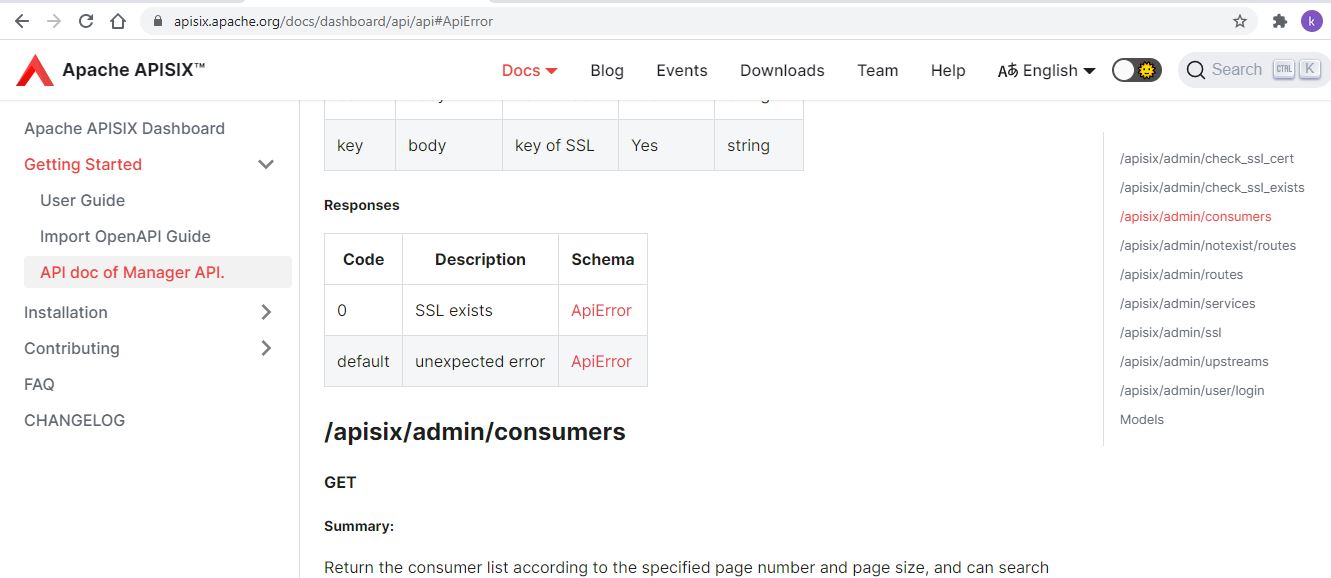1331x578 pixels.
Task: Open Contributing in the sidebar
Action: [72, 348]
